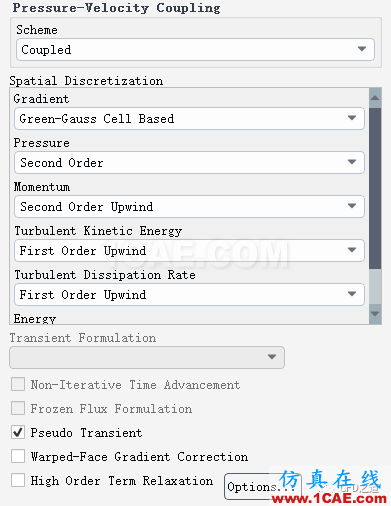The width and height of the screenshot is (391, 506).
Task: Click the Scheme dropdown arrow icon
Action: pyautogui.click(x=362, y=49)
